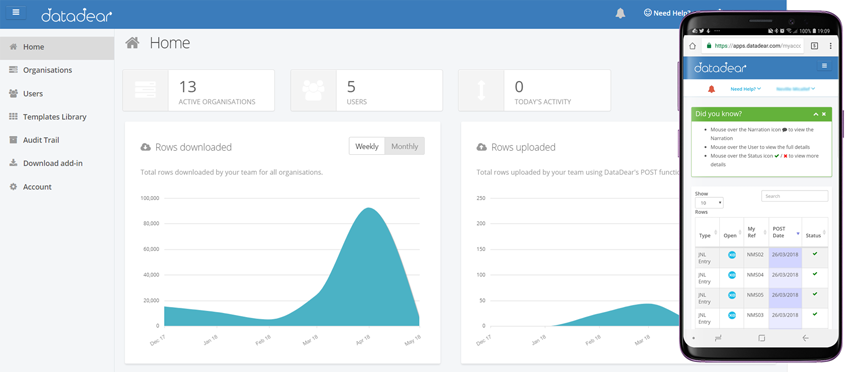The width and height of the screenshot is (850, 372).
Task: Tap the Android back navigation button
Action: pos(806,338)
